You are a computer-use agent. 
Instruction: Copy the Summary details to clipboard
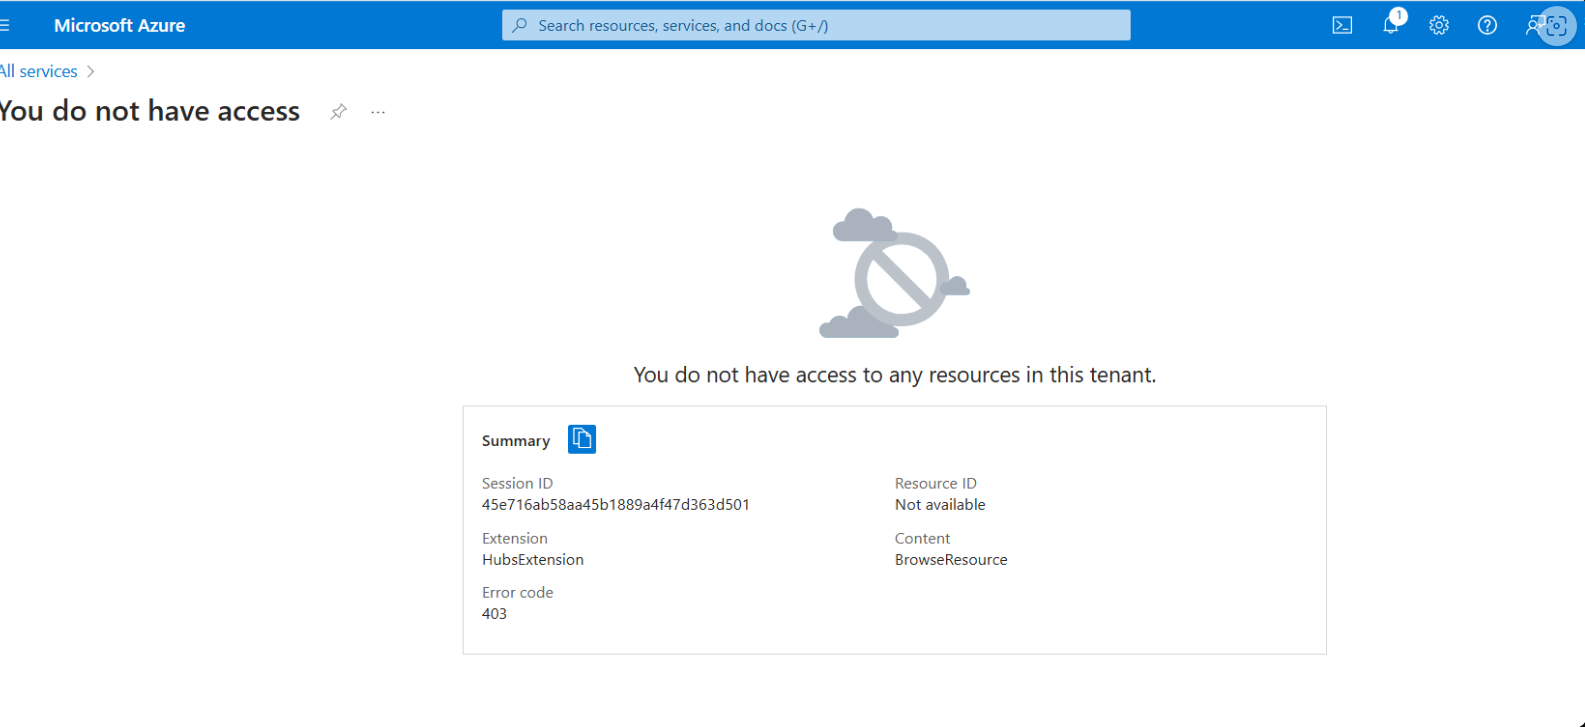(x=582, y=439)
